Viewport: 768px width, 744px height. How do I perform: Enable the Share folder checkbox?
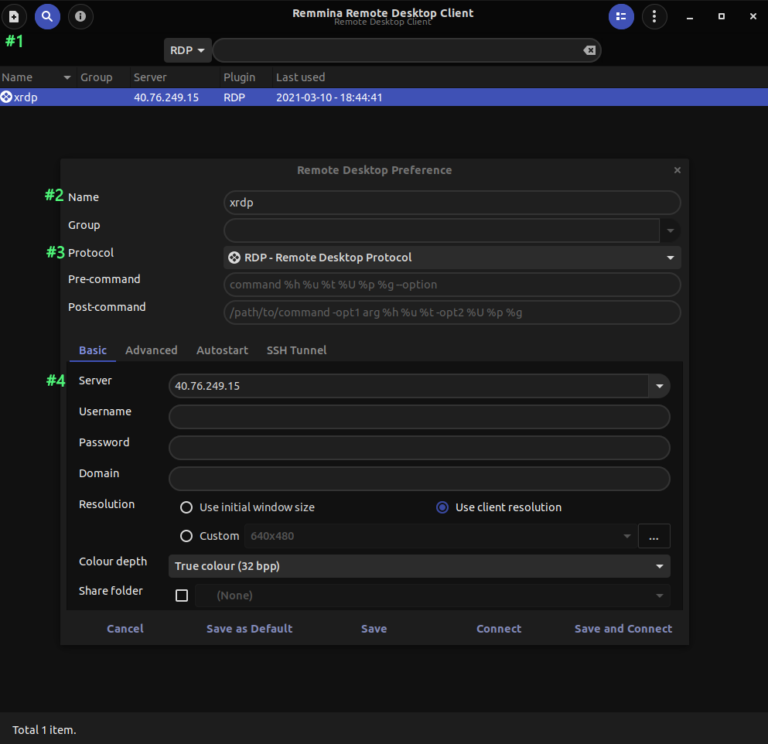click(x=182, y=595)
